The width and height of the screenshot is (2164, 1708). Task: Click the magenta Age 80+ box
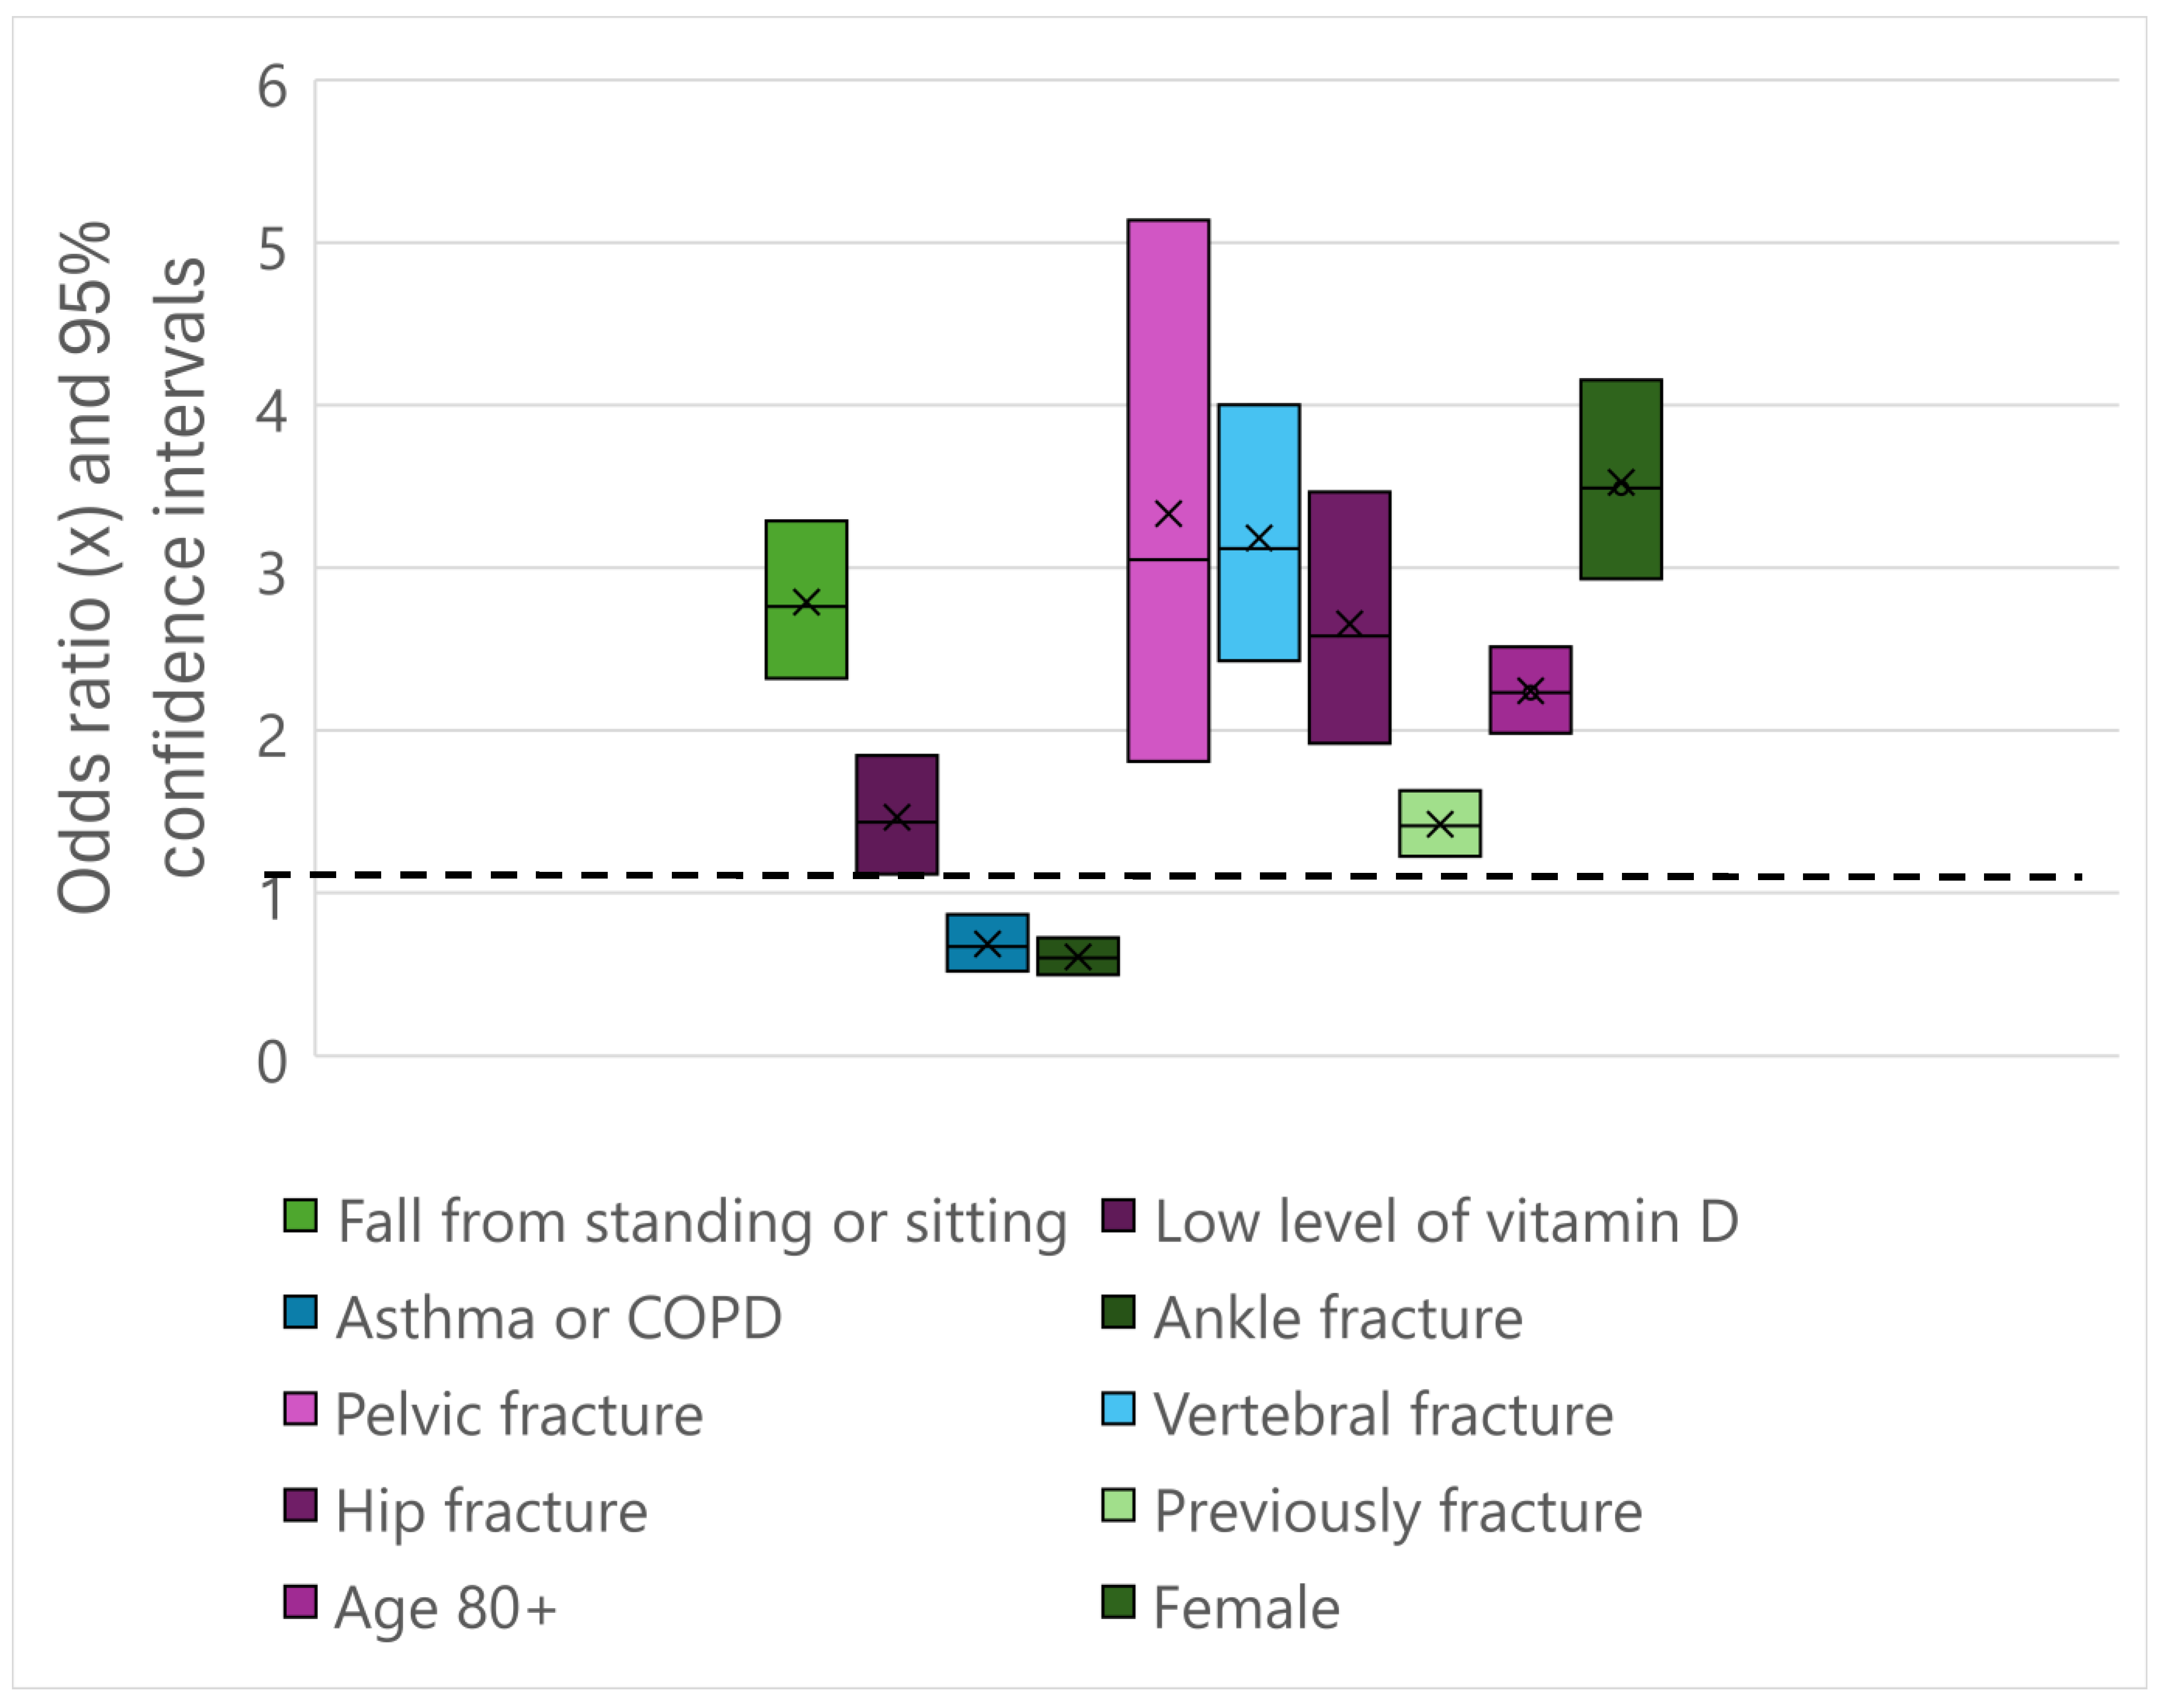[1530, 690]
